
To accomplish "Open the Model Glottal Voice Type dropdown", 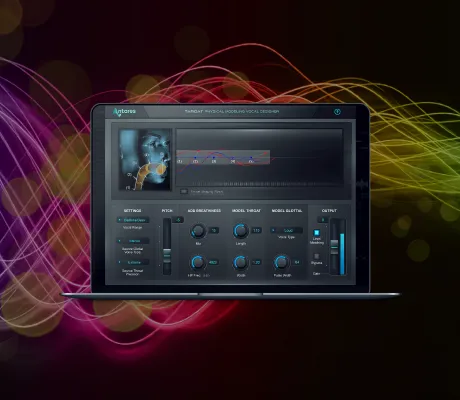I will 287,230.
